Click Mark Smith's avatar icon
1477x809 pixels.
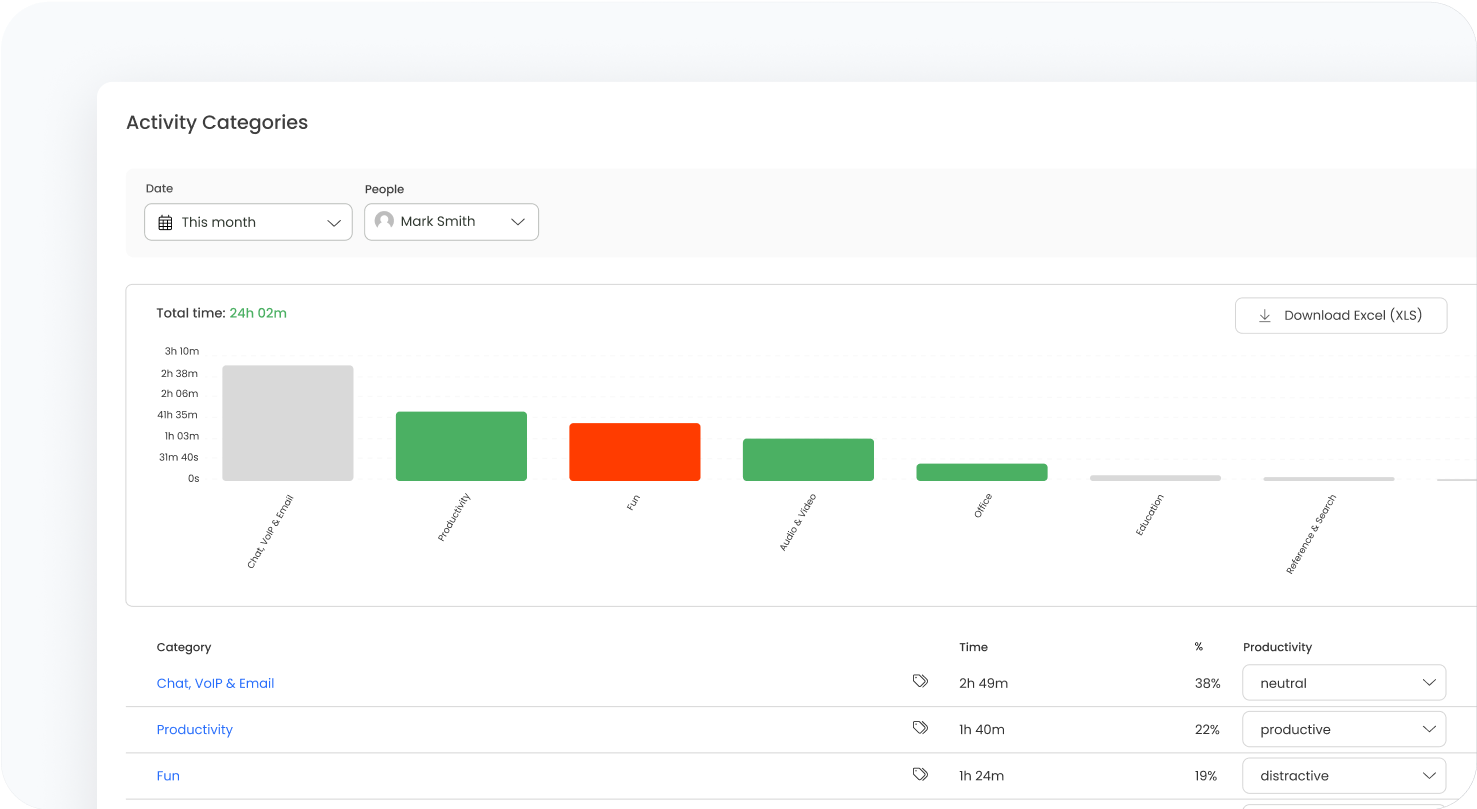click(384, 221)
